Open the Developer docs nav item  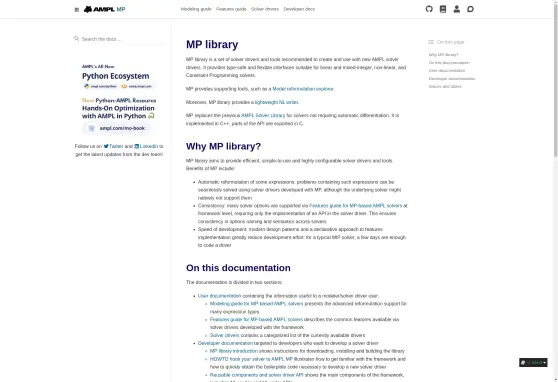[x=299, y=9]
